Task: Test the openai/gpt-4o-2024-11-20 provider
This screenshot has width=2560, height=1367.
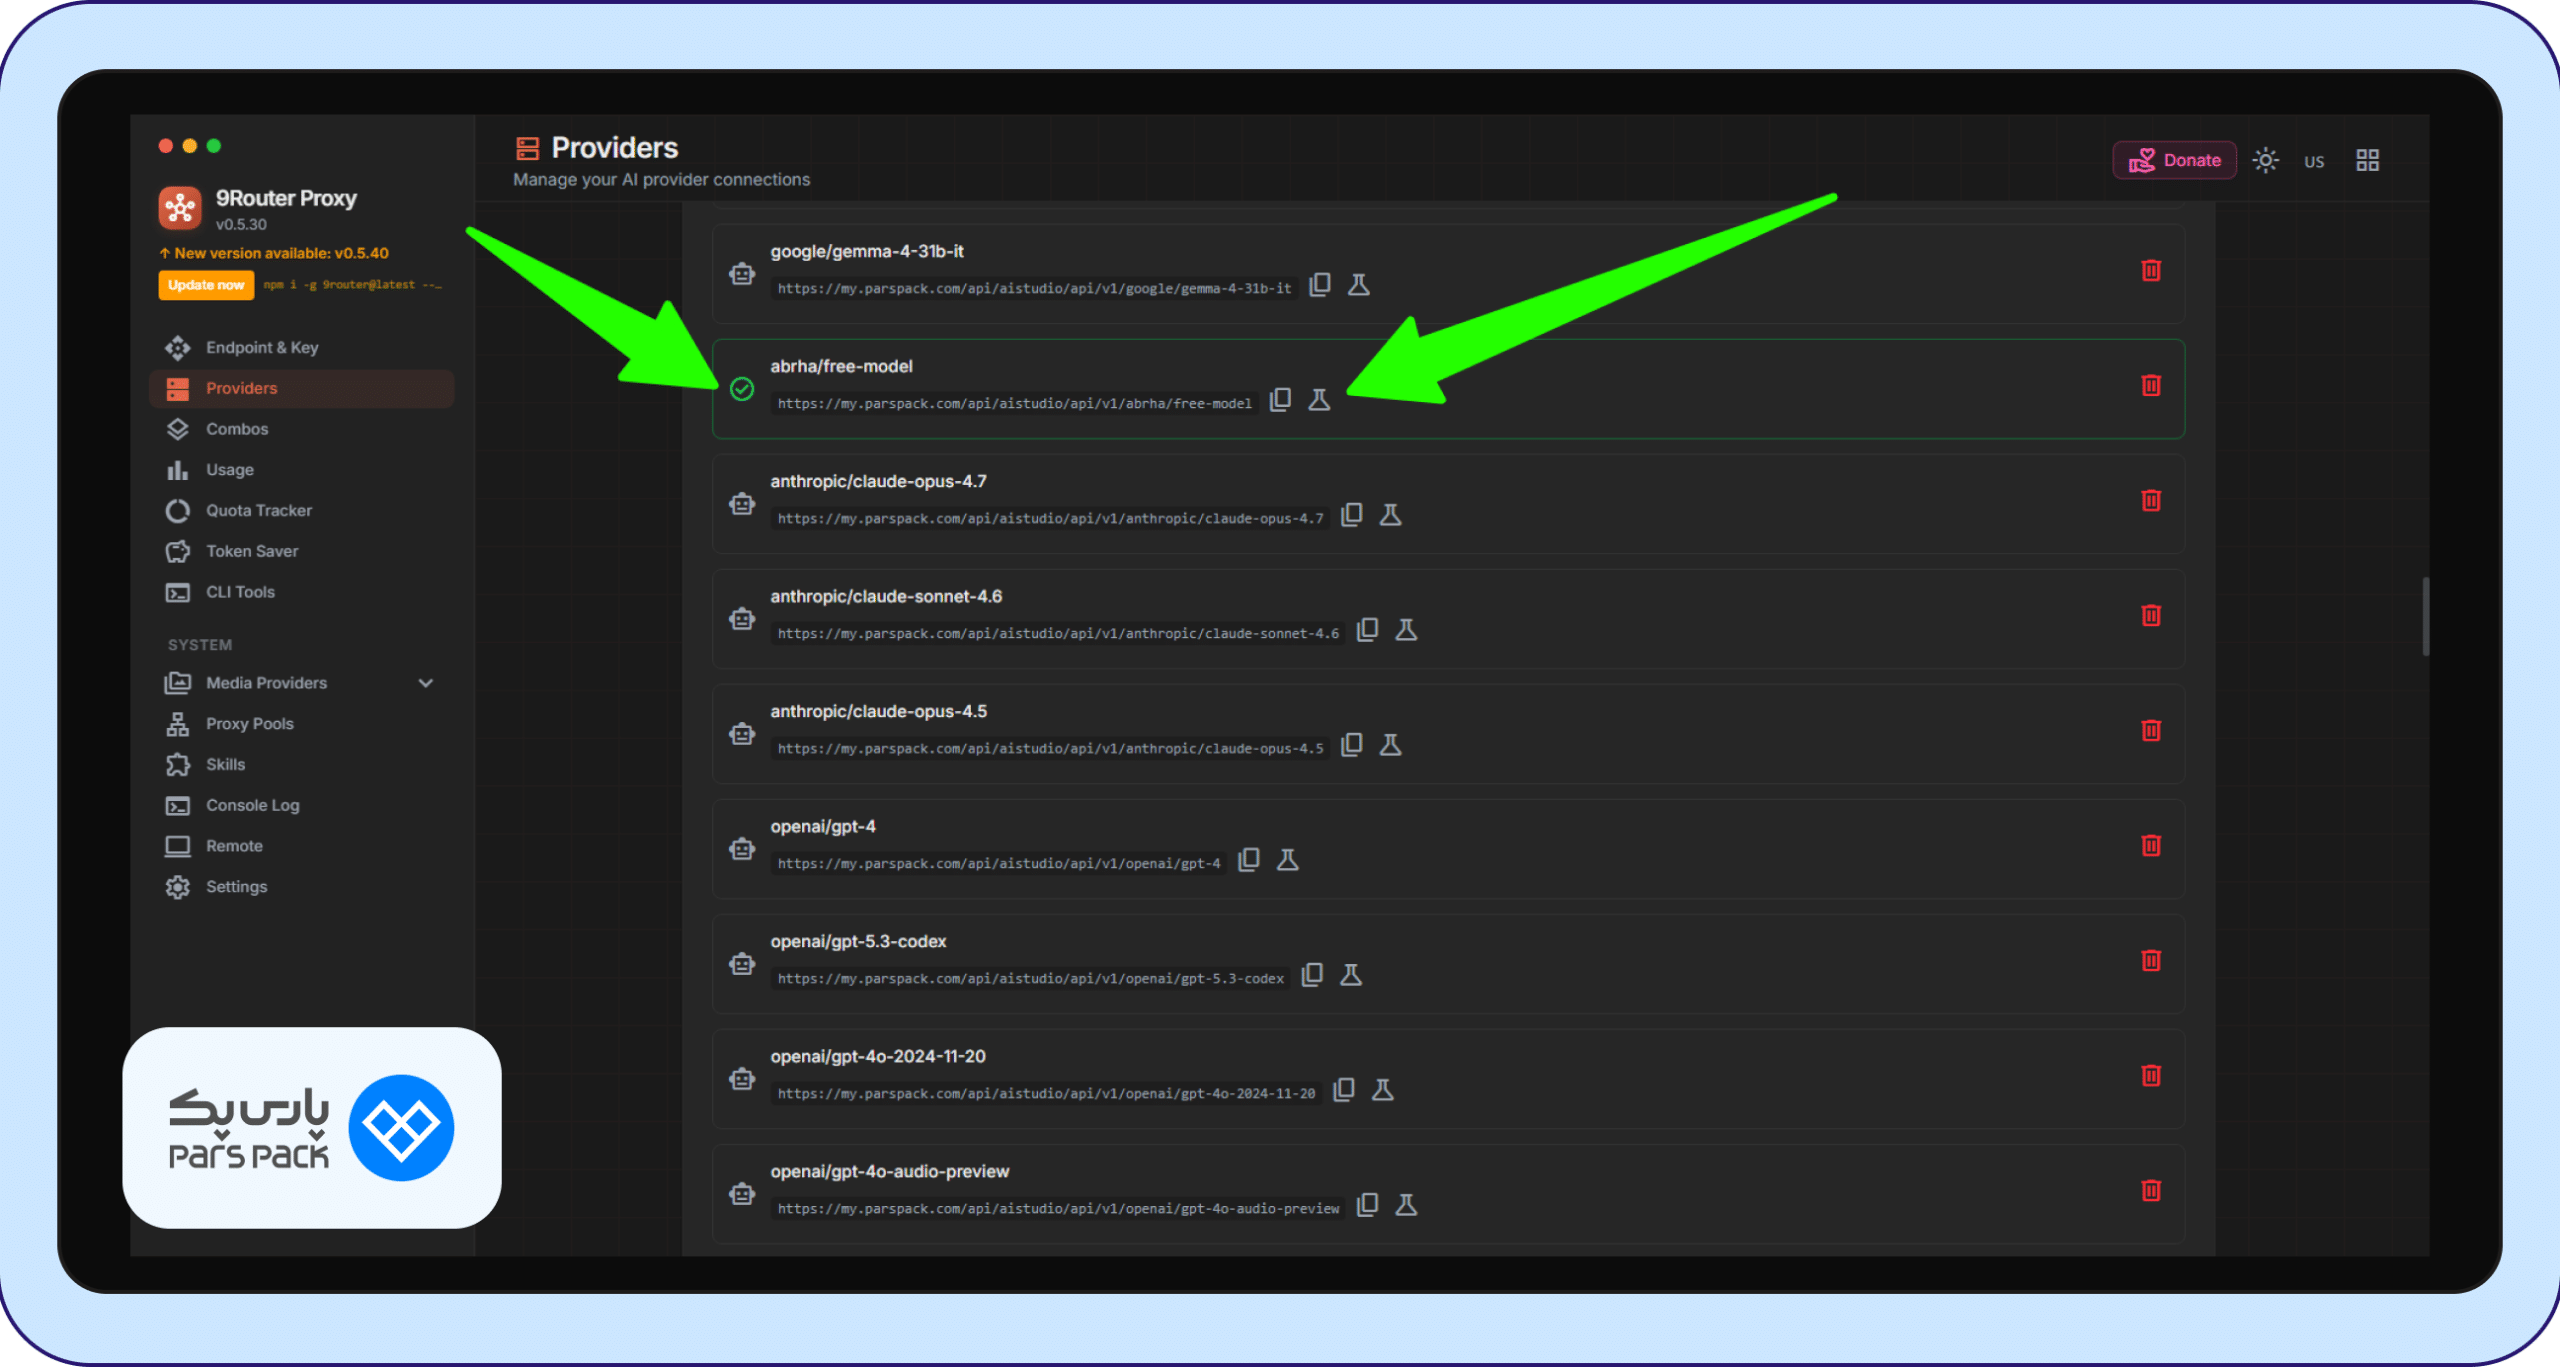Action: [x=1382, y=1090]
